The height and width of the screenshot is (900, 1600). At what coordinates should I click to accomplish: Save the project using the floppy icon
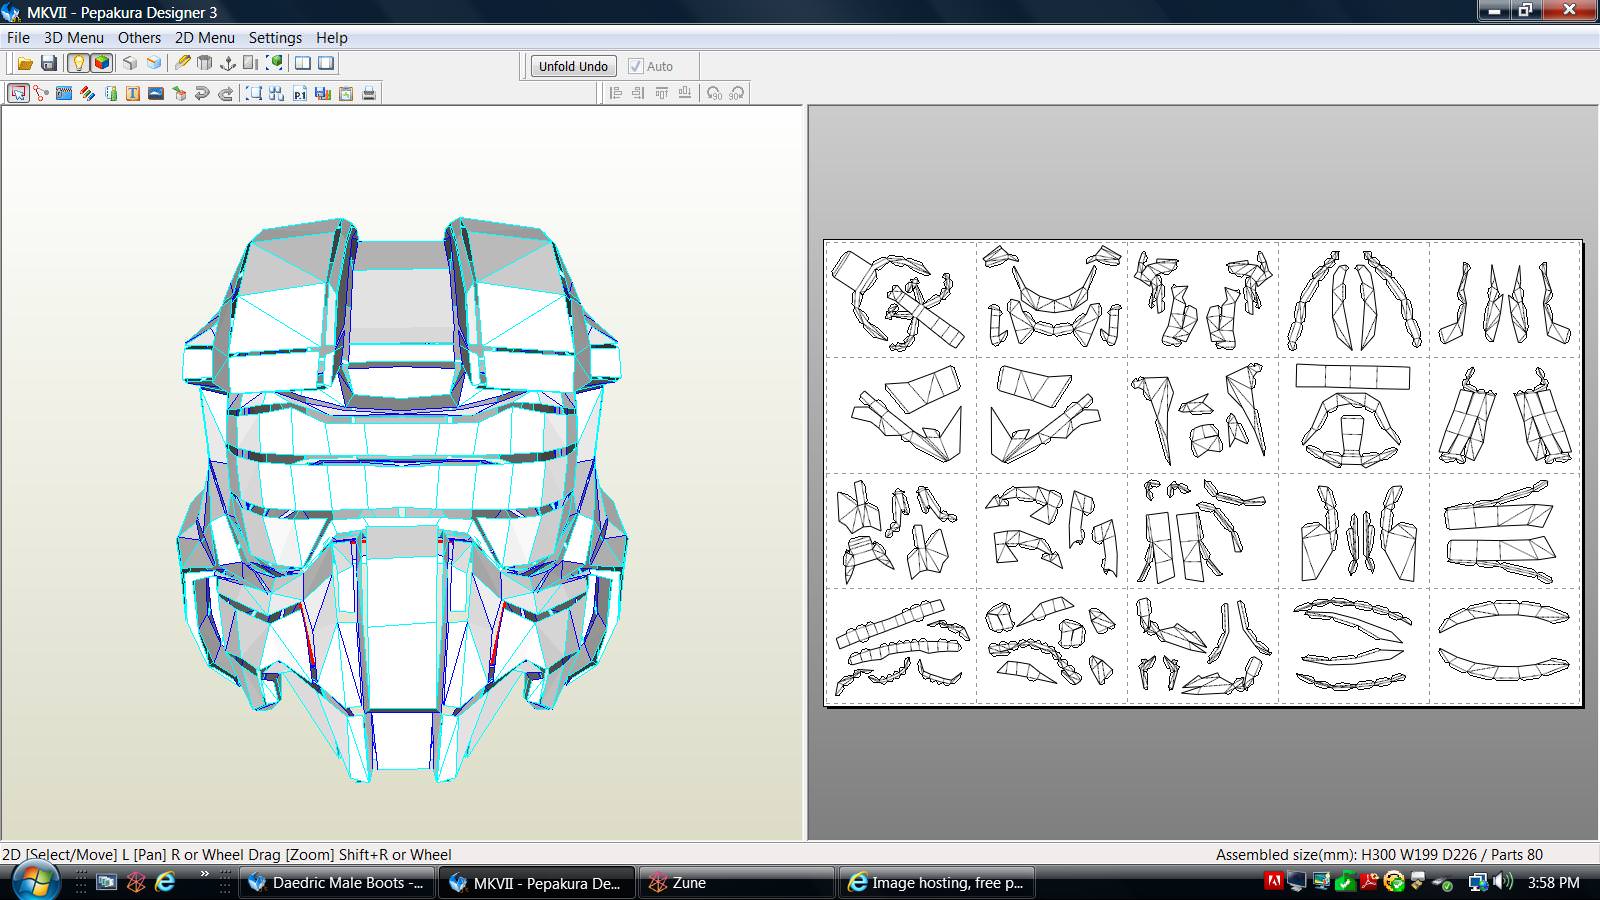[48, 63]
